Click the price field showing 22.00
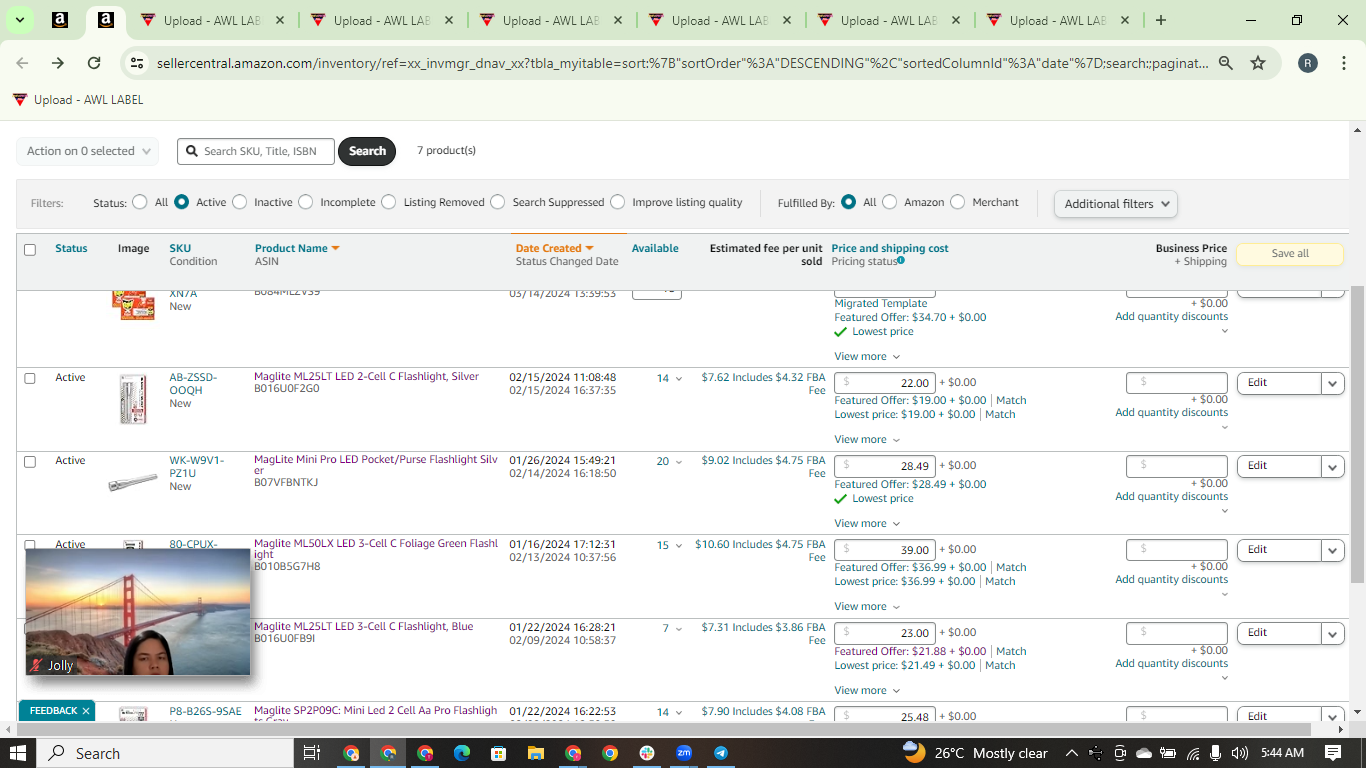 click(x=884, y=383)
